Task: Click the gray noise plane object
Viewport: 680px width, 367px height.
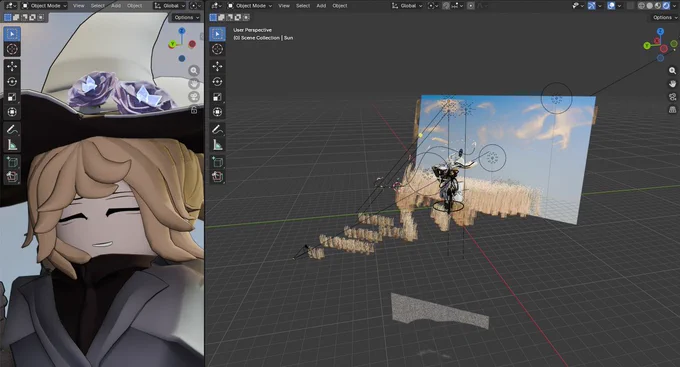Action: pyautogui.click(x=440, y=311)
